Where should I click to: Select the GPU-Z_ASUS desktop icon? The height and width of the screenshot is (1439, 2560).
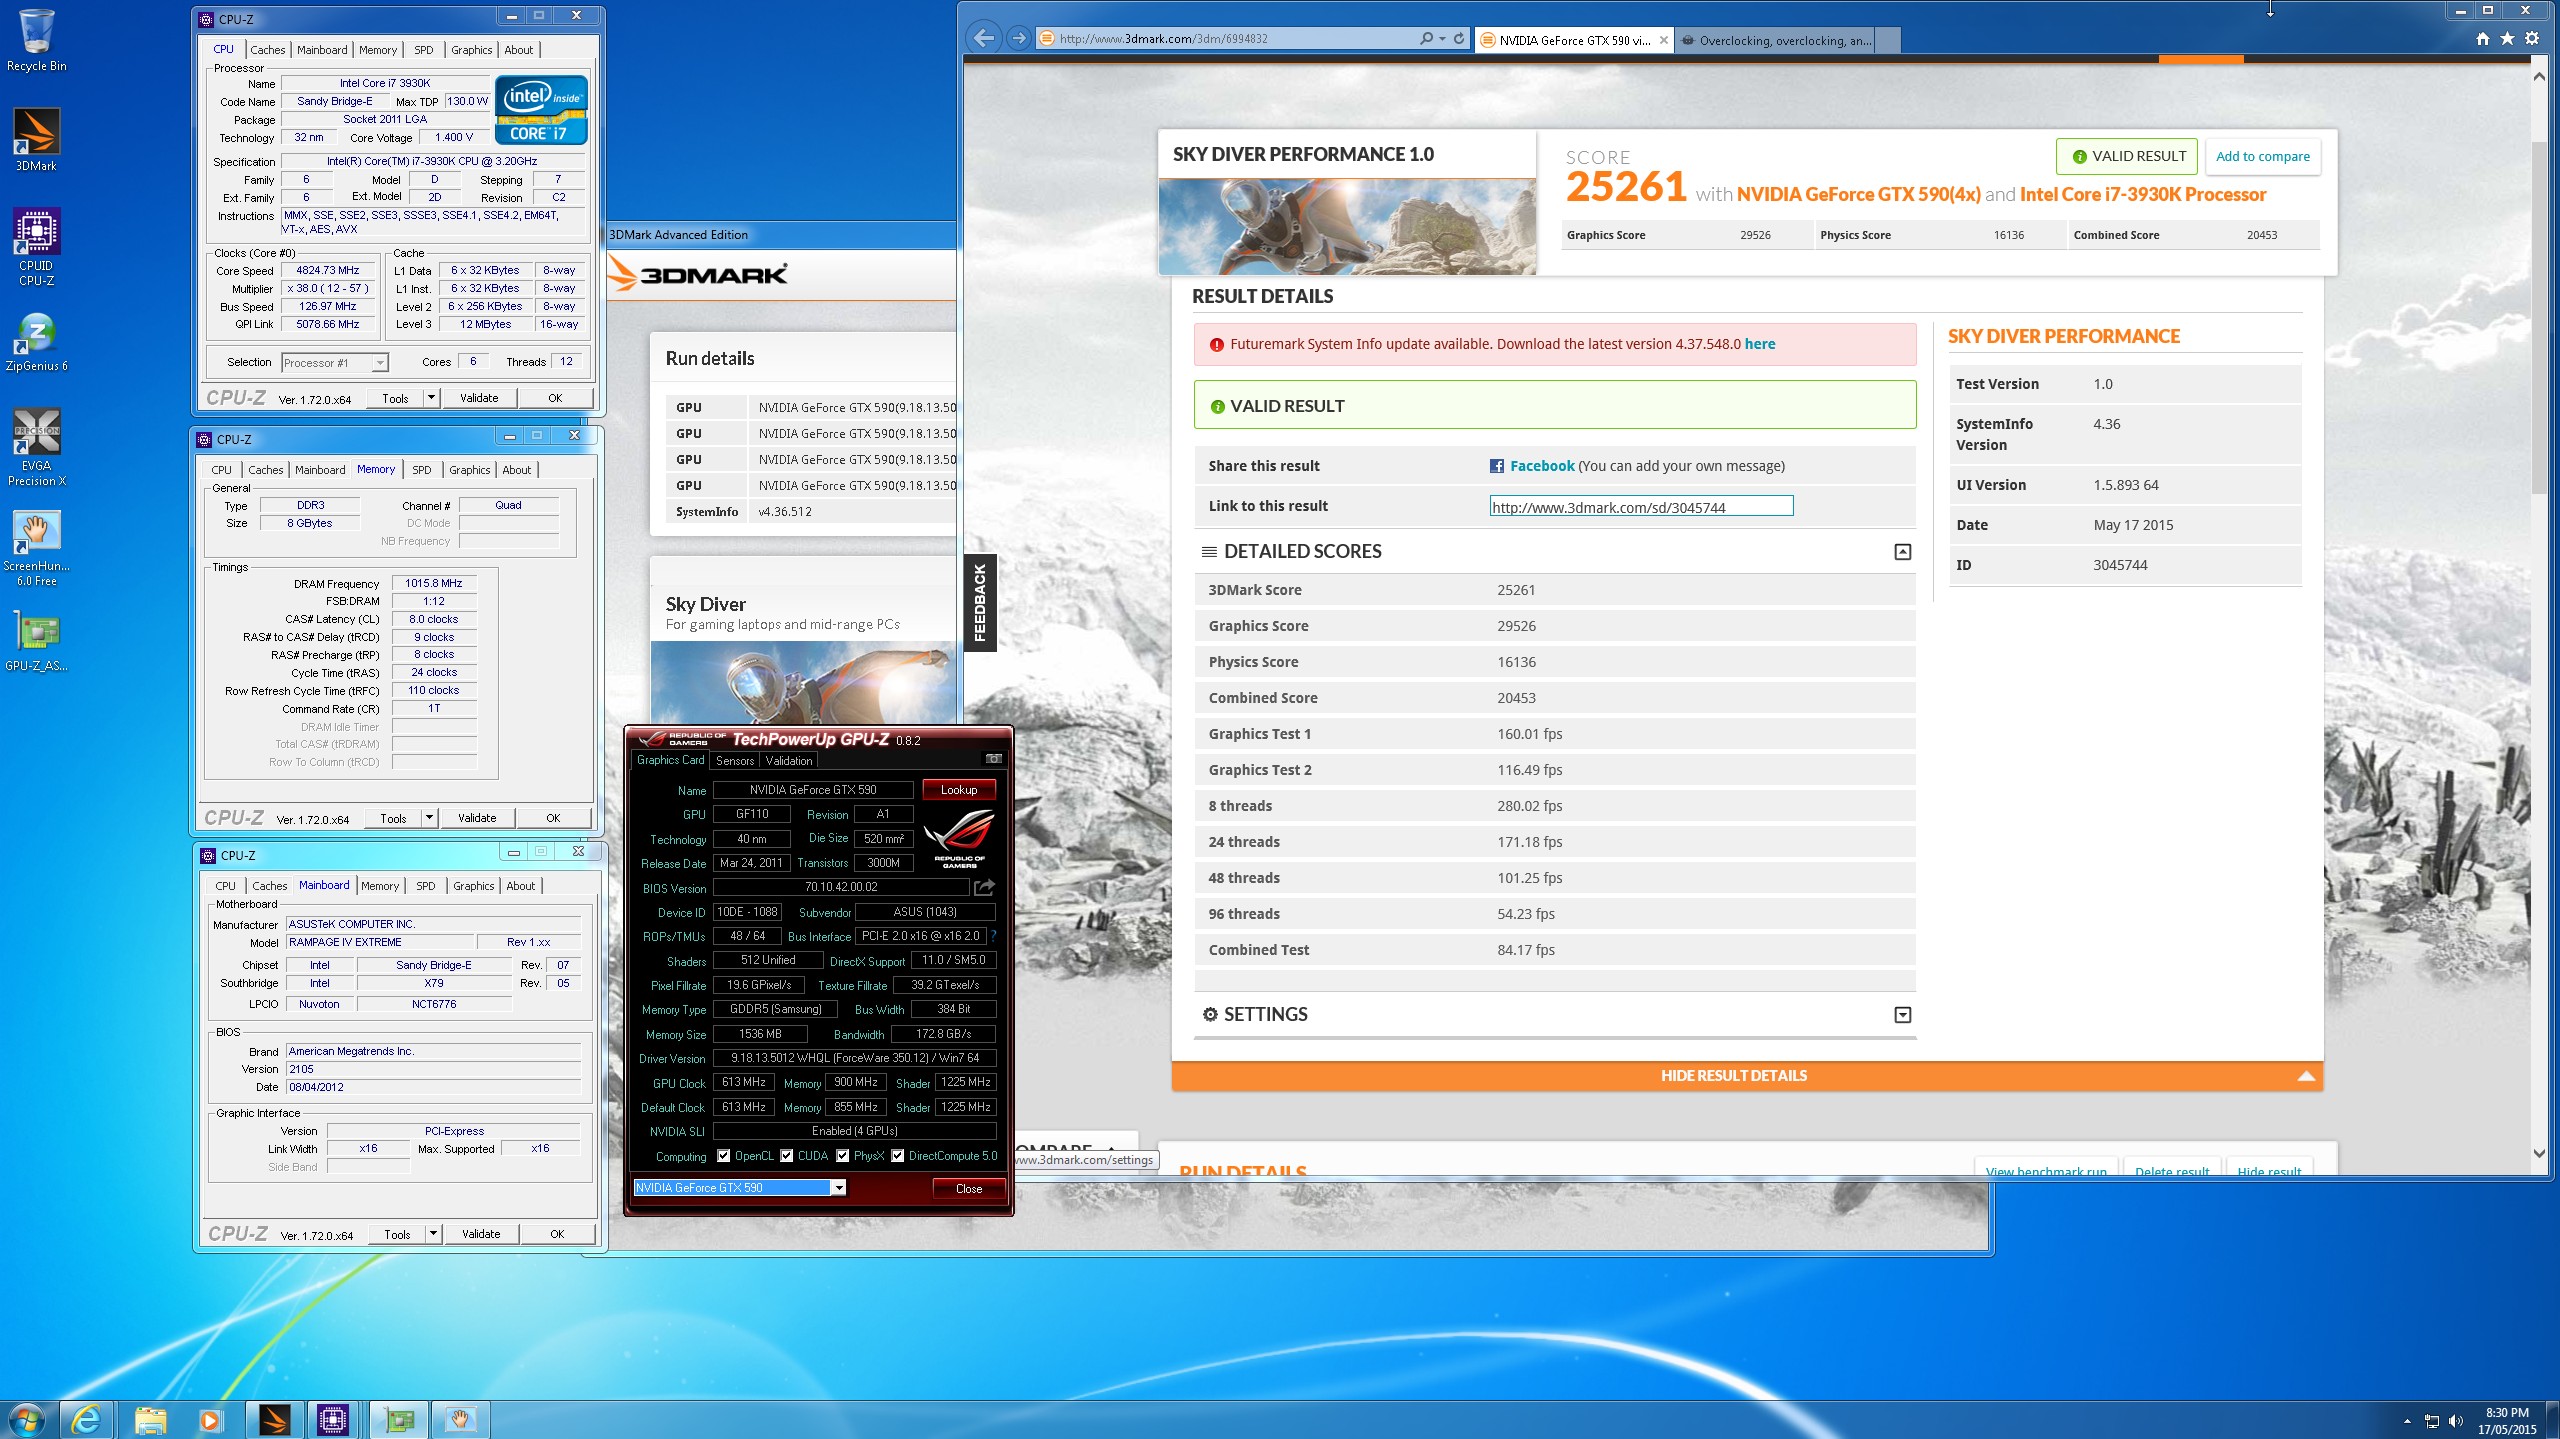36,641
